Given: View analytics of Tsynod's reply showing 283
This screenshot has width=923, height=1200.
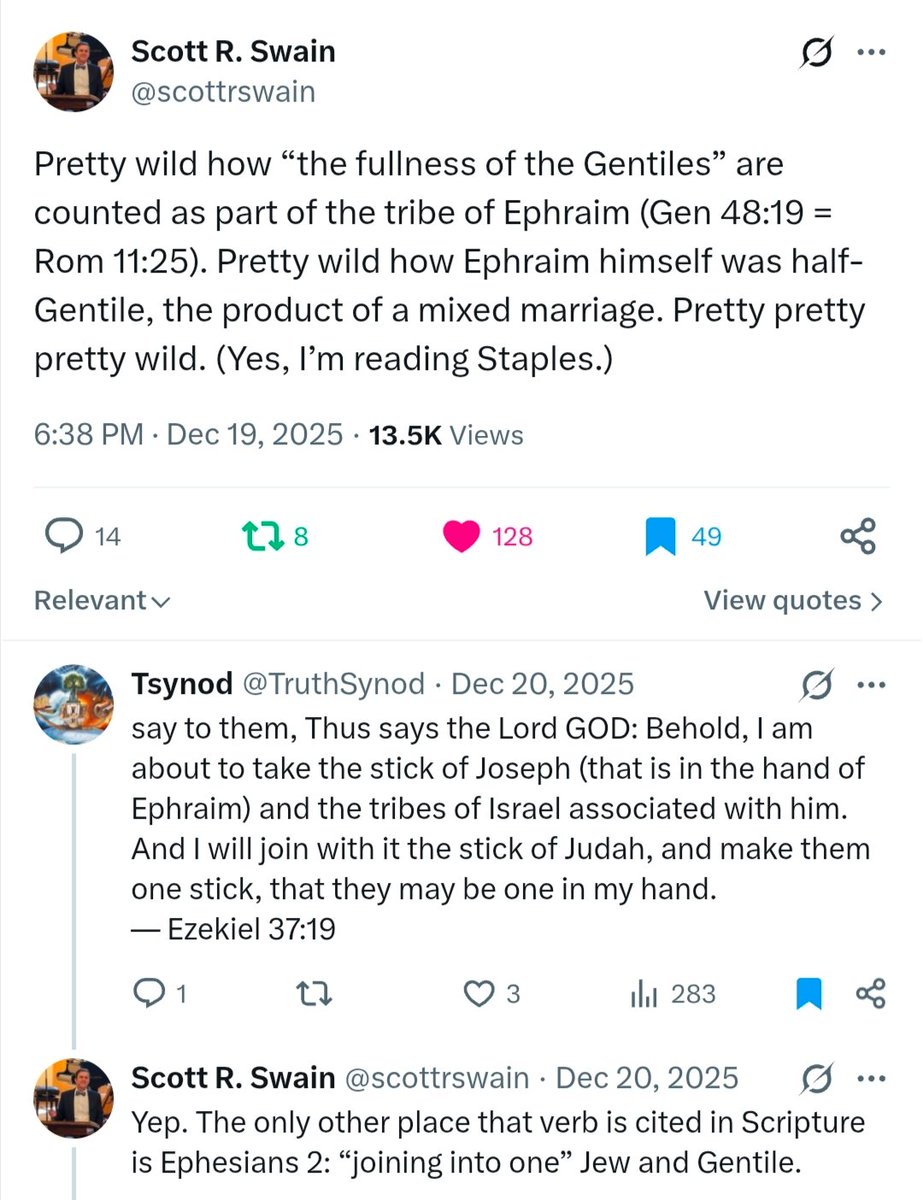Looking at the screenshot, I should [672, 993].
